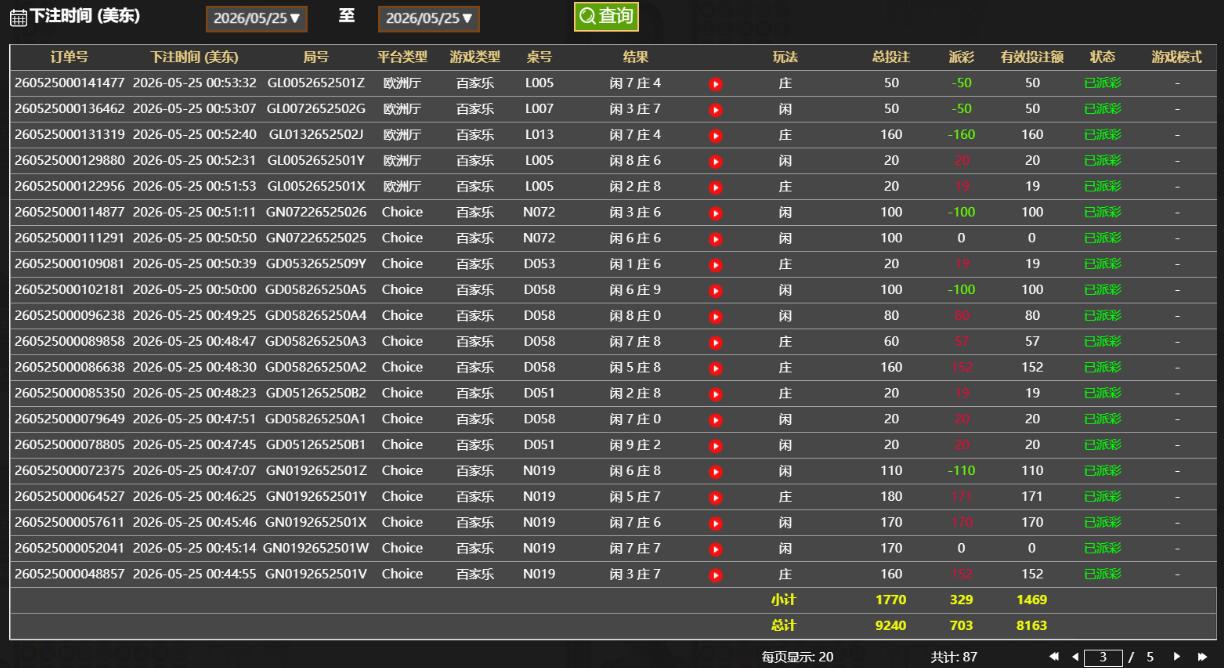The width and height of the screenshot is (1224, 668).
Task: Play replay video for order 260525000131319
Action: pyautogui.click(x=715, y=136)
